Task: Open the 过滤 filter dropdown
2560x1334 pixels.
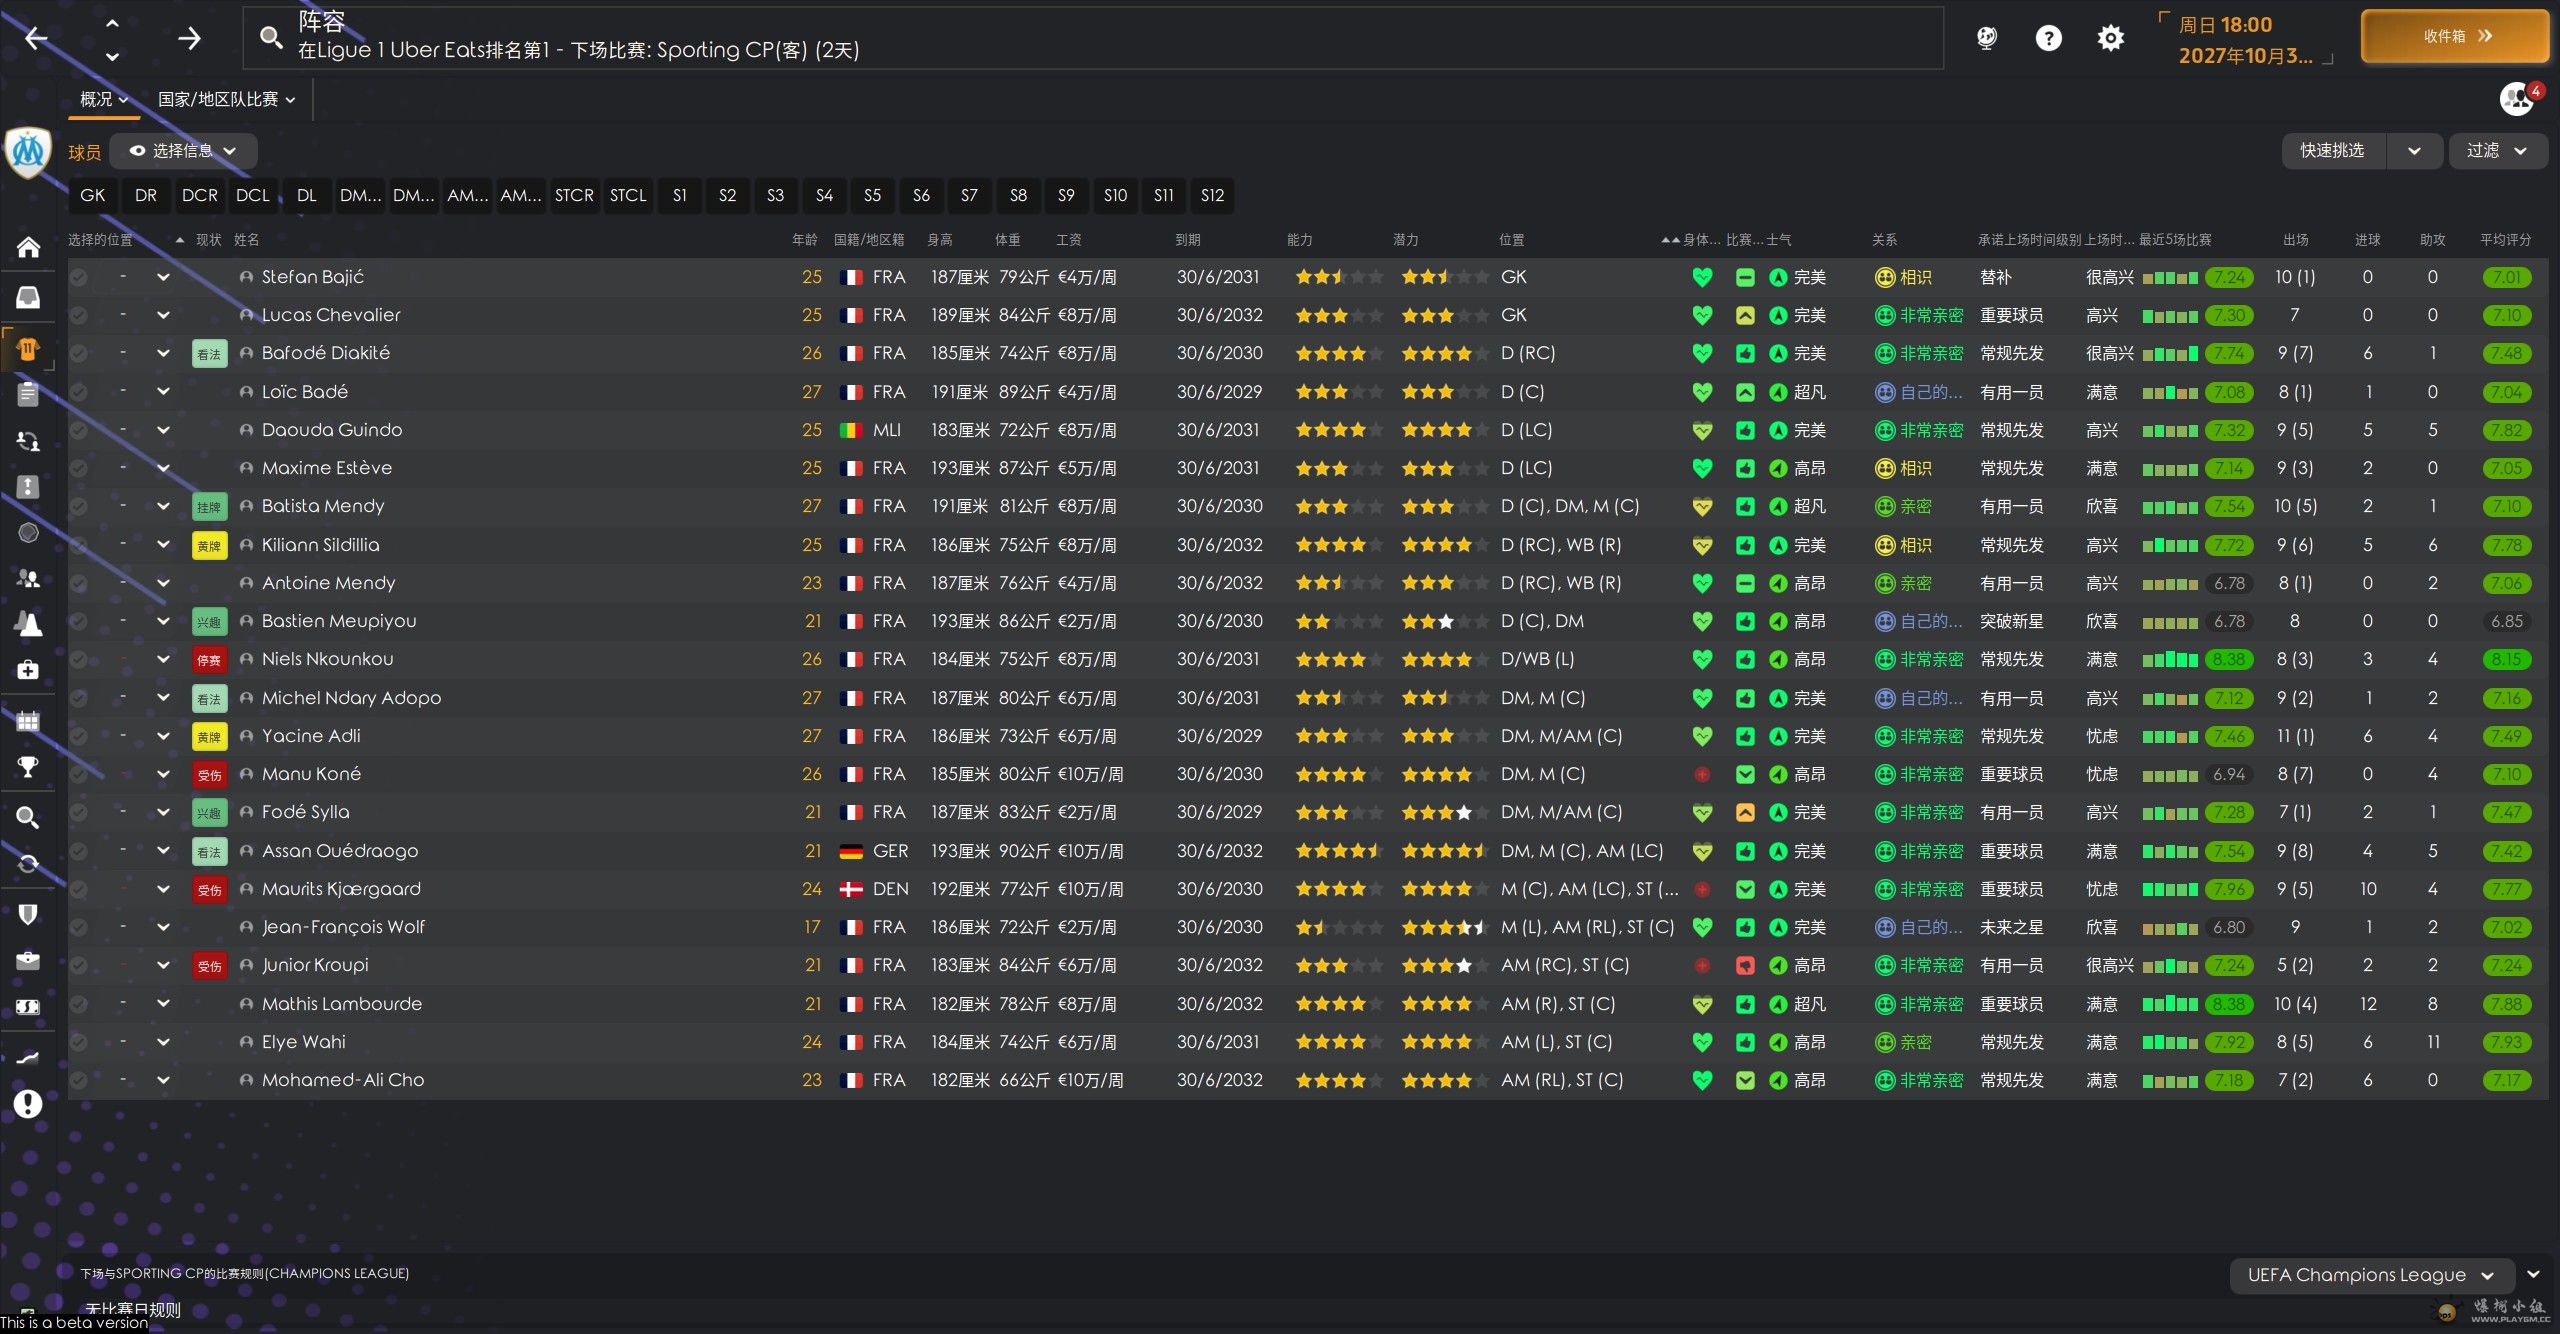Action: (2497, 151)
